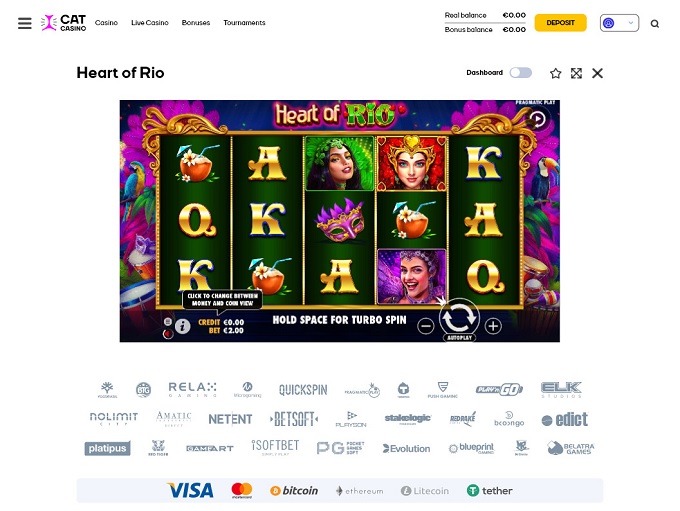680x511 pixels.
Task: Switch game to fullscreen mode
Action: coord(576,73)
